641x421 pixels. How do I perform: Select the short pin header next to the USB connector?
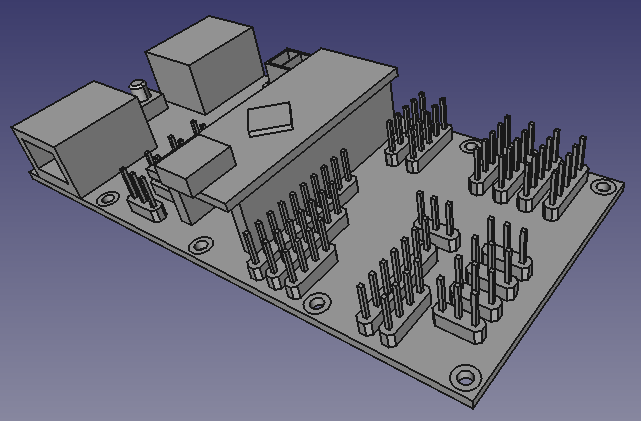point(144,195)
